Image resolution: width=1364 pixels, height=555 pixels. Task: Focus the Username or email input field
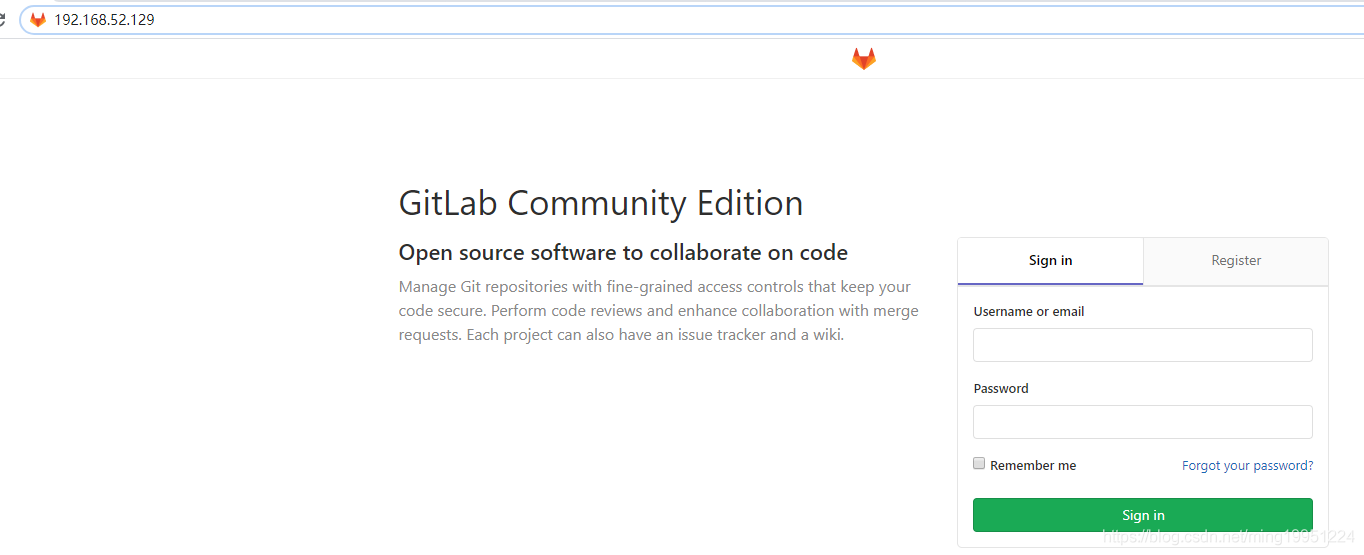1142,345
